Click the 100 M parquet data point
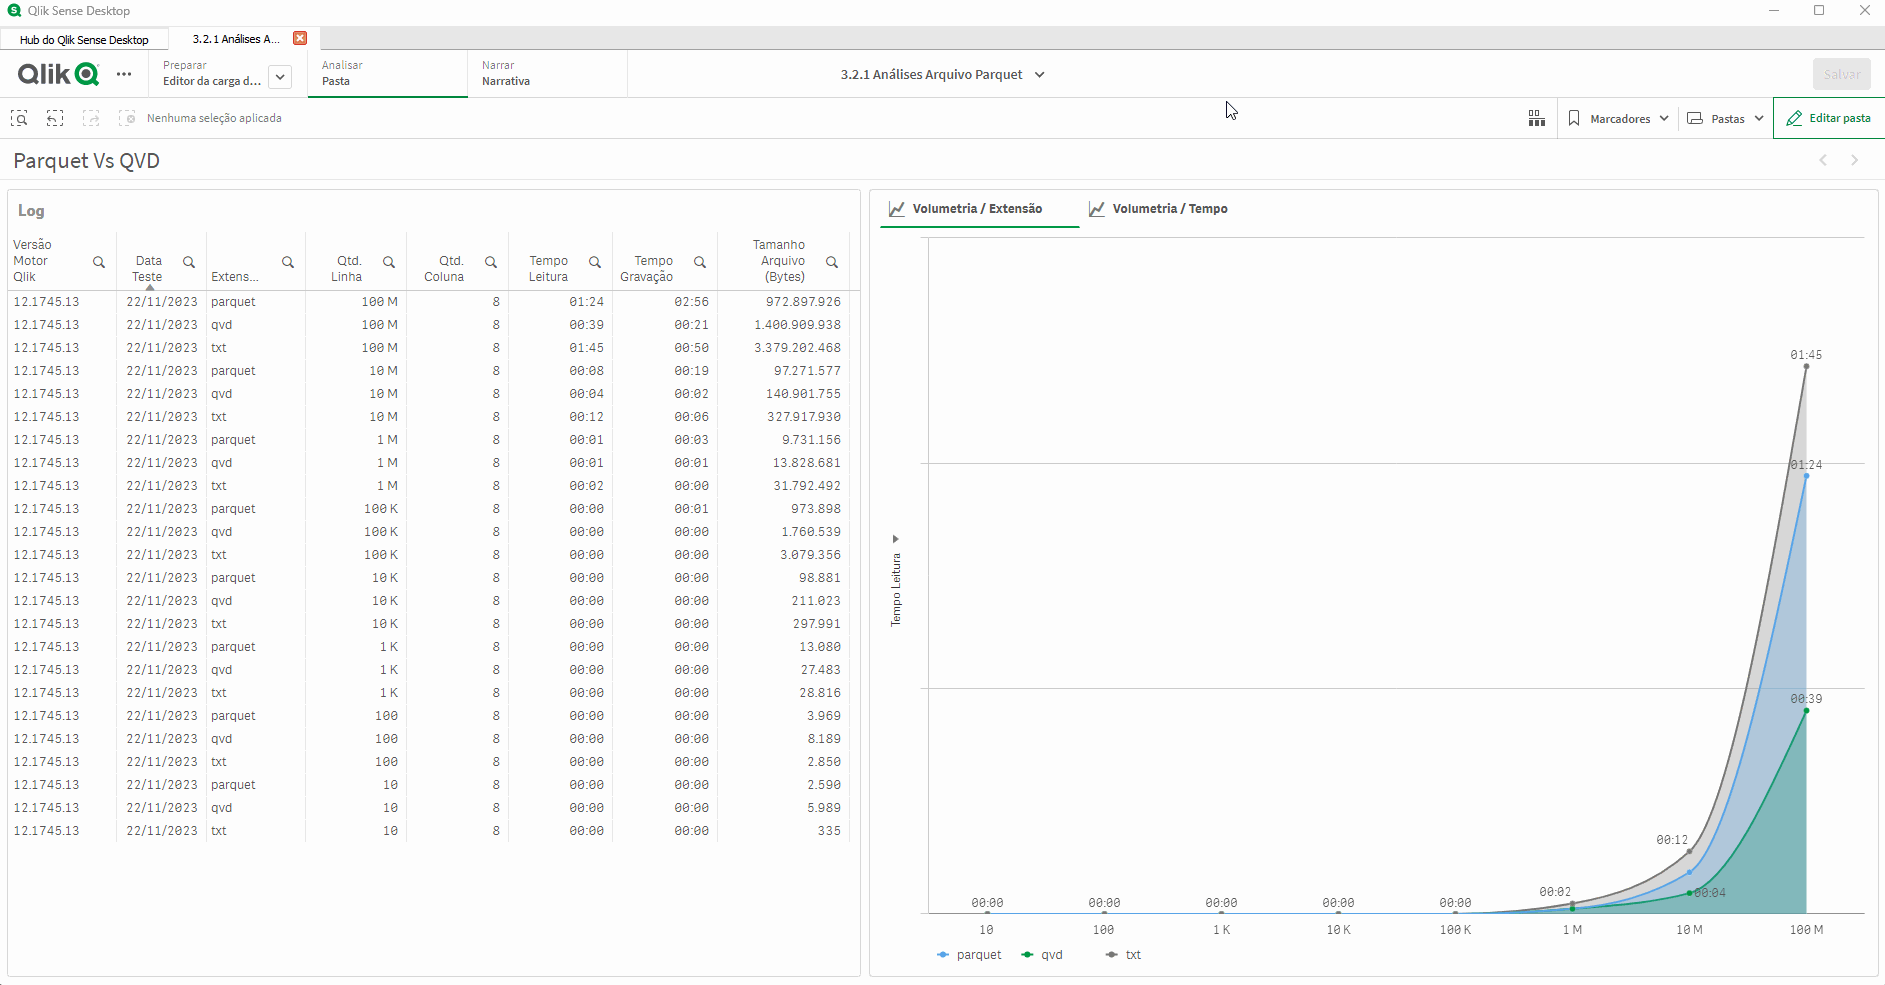The height and width of the screenshot is (985, 1885). click(1806, 476)
